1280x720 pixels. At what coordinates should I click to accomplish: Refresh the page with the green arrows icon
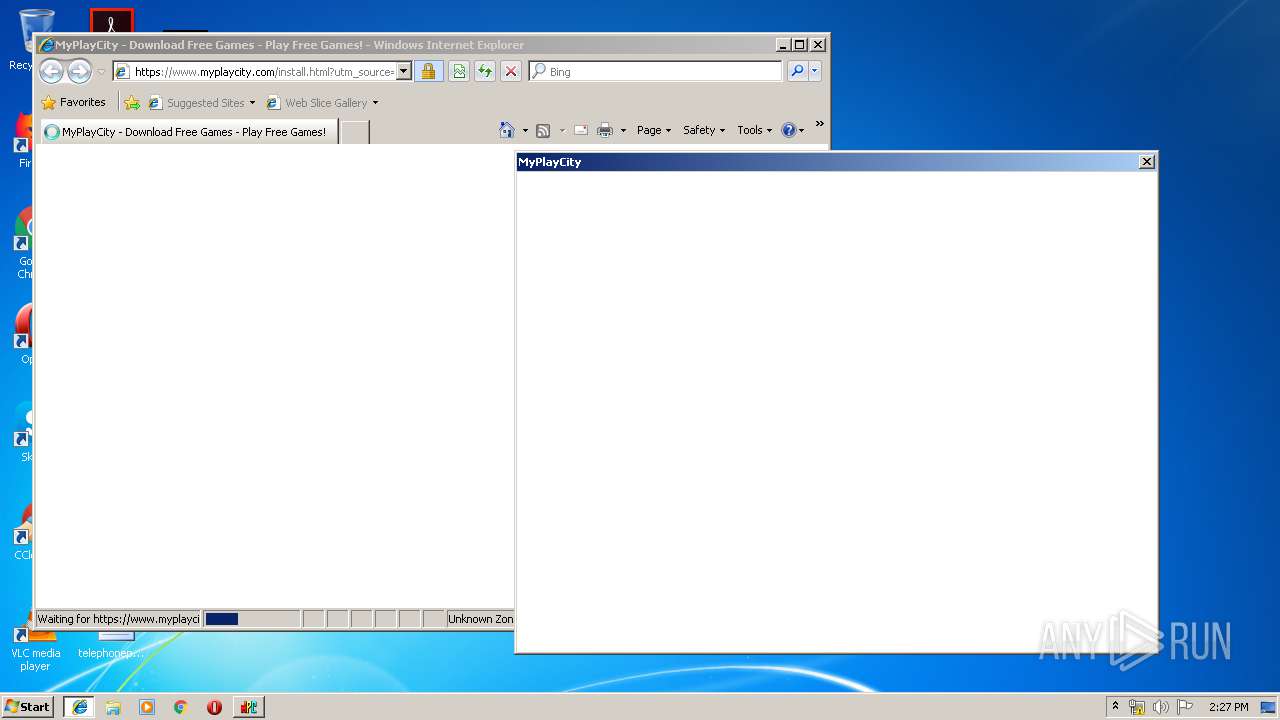[x=485, y=71]
